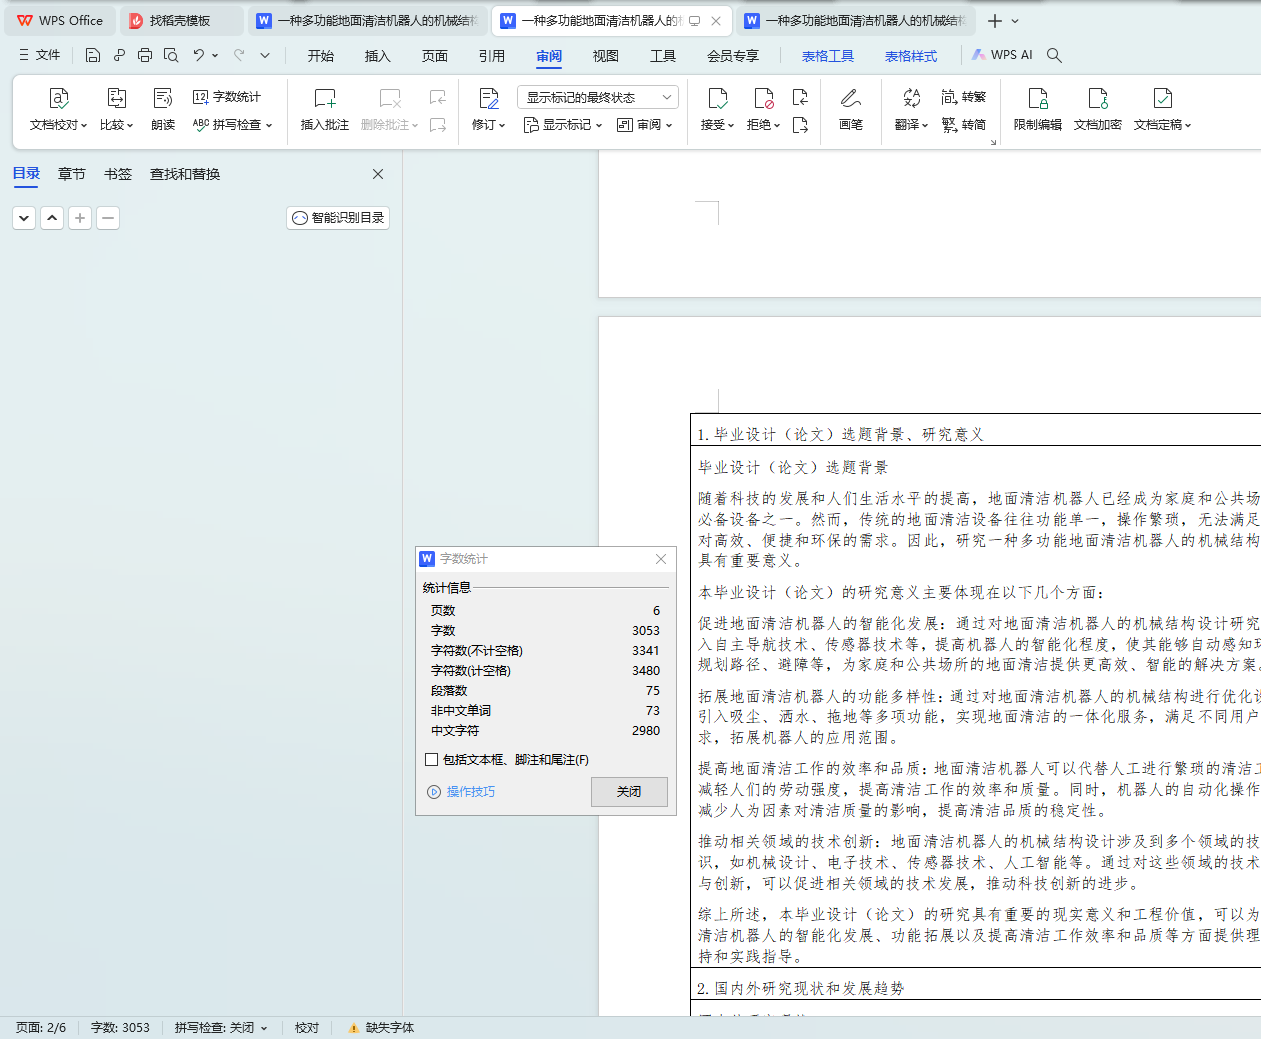Open the 表格工具 ribbon tab
The height and width of the screenshot is (1039, 1261).
828,56
